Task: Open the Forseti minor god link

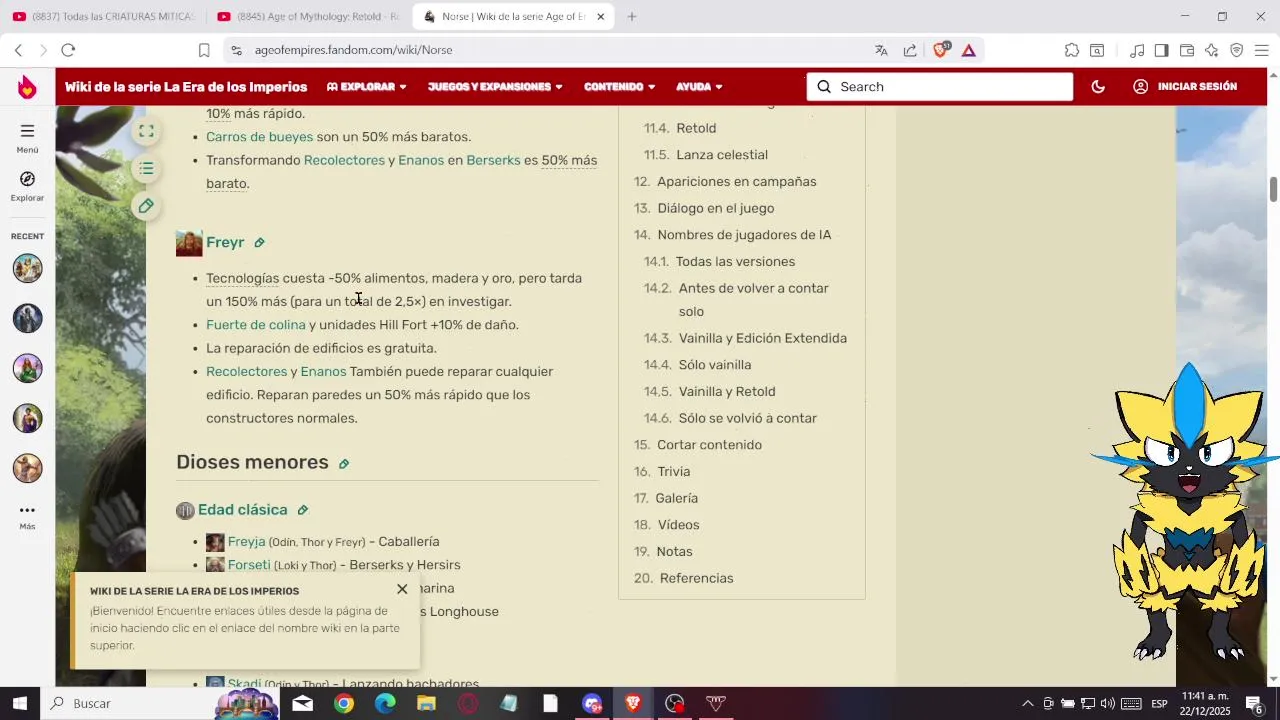Action: 249,565
